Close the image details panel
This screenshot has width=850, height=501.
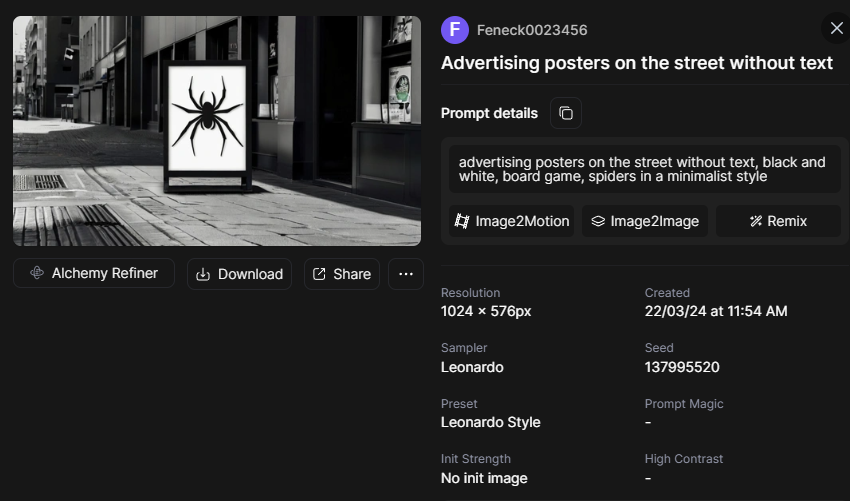836,28
